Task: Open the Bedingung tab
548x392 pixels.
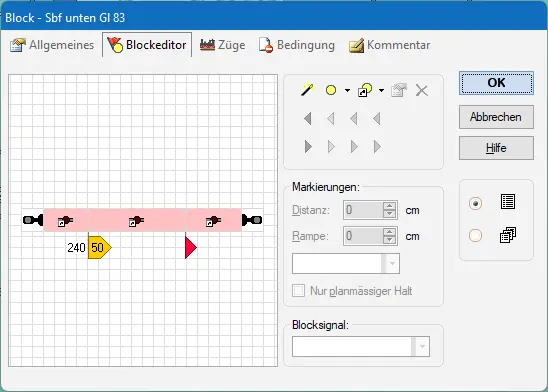Action: coord(296,45)
